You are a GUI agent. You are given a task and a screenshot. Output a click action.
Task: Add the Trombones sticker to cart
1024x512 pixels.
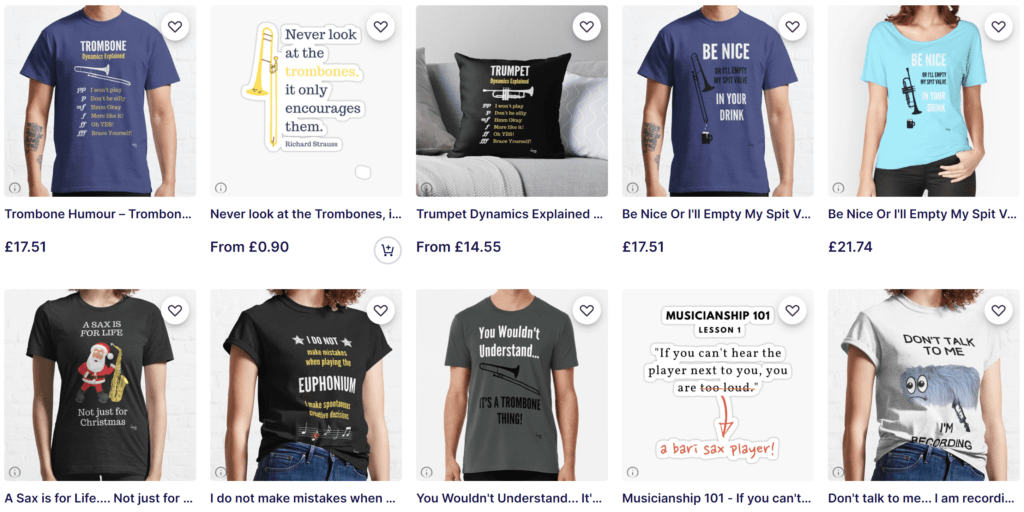coord(388,250)
